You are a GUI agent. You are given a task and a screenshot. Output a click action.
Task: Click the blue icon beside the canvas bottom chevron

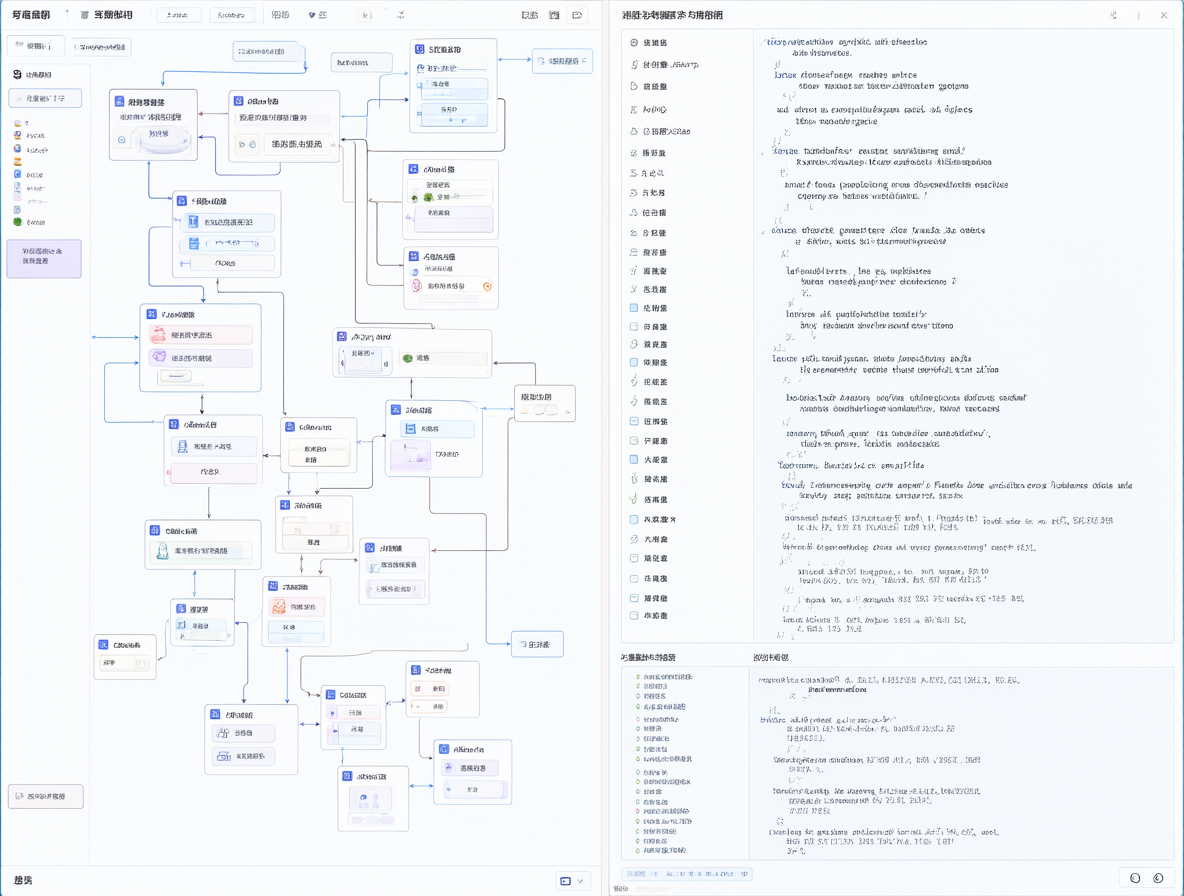point(565,881)
